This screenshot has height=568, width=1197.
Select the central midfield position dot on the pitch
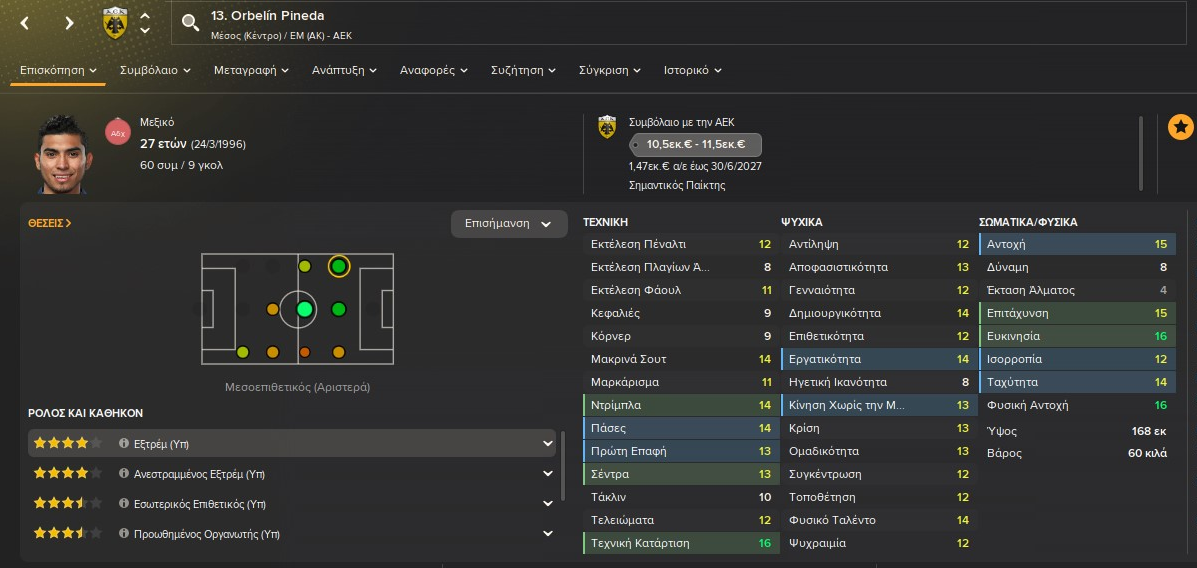[x=305, y=309]
